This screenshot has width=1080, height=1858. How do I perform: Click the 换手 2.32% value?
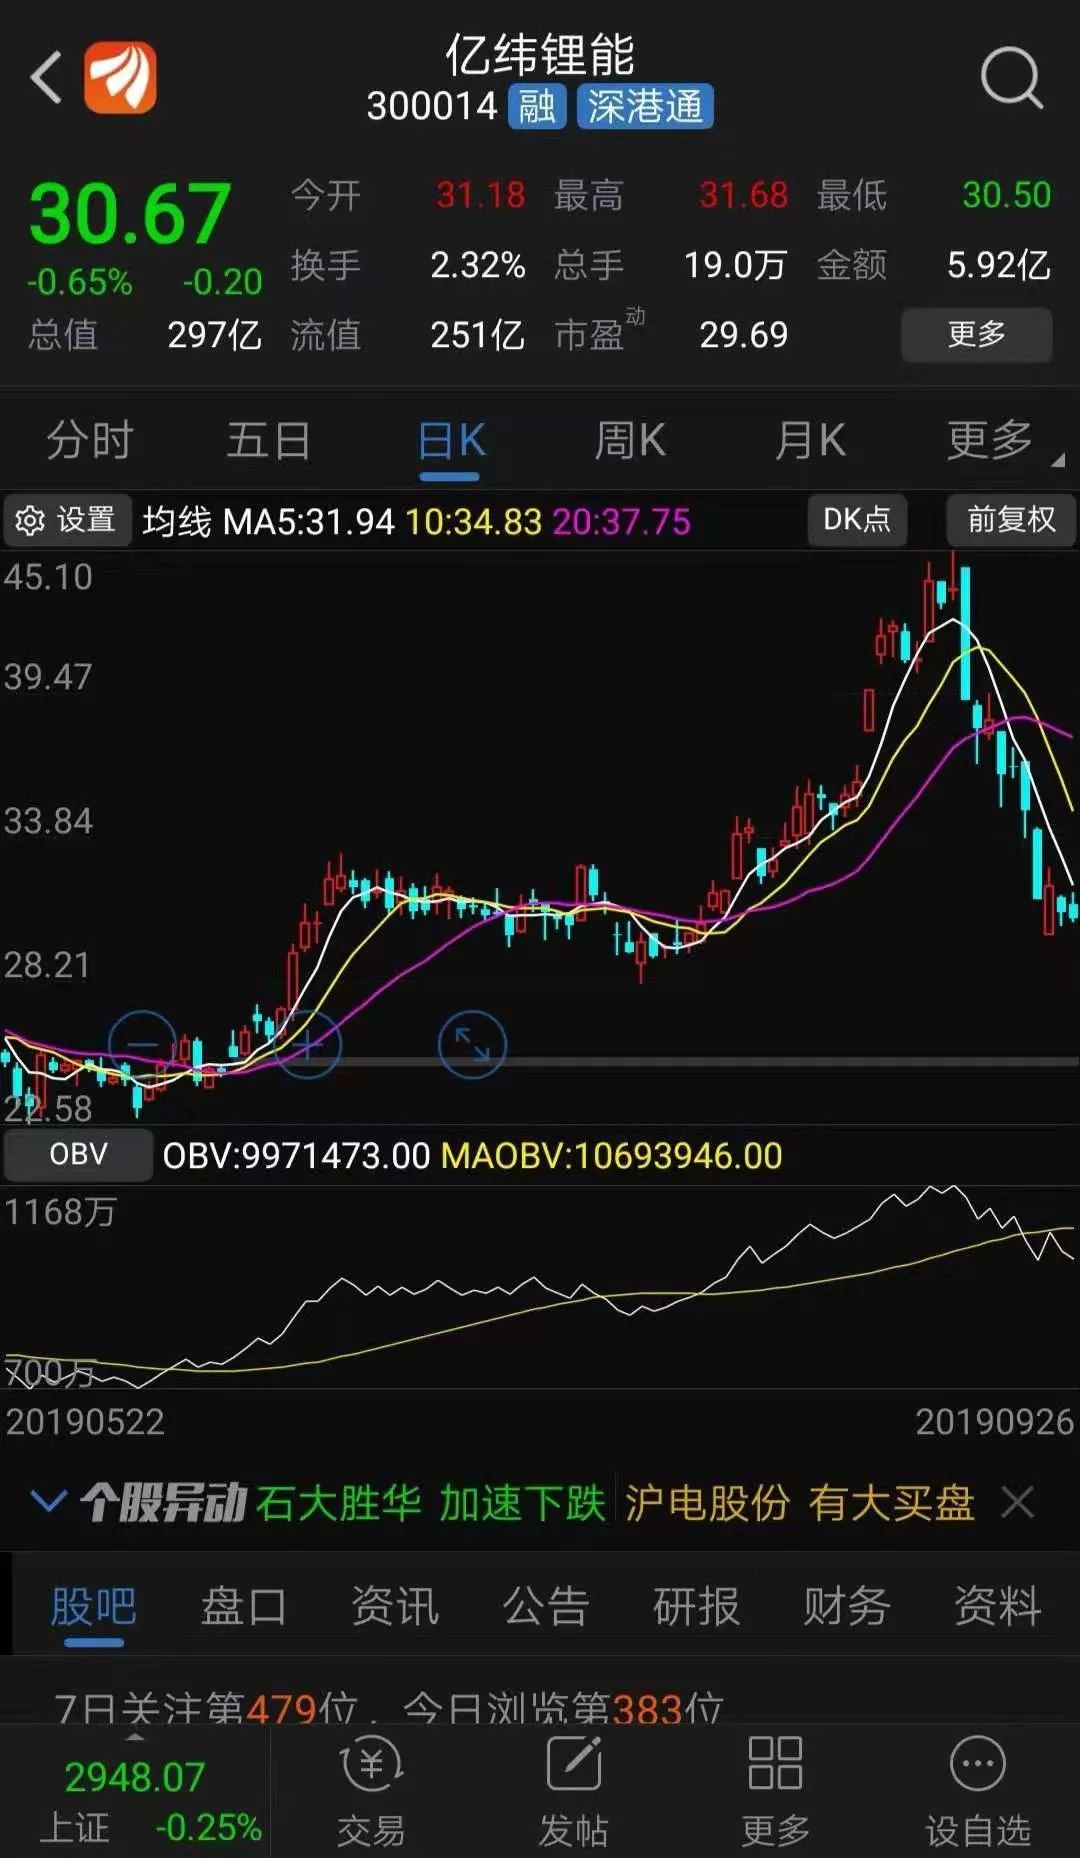478,265
